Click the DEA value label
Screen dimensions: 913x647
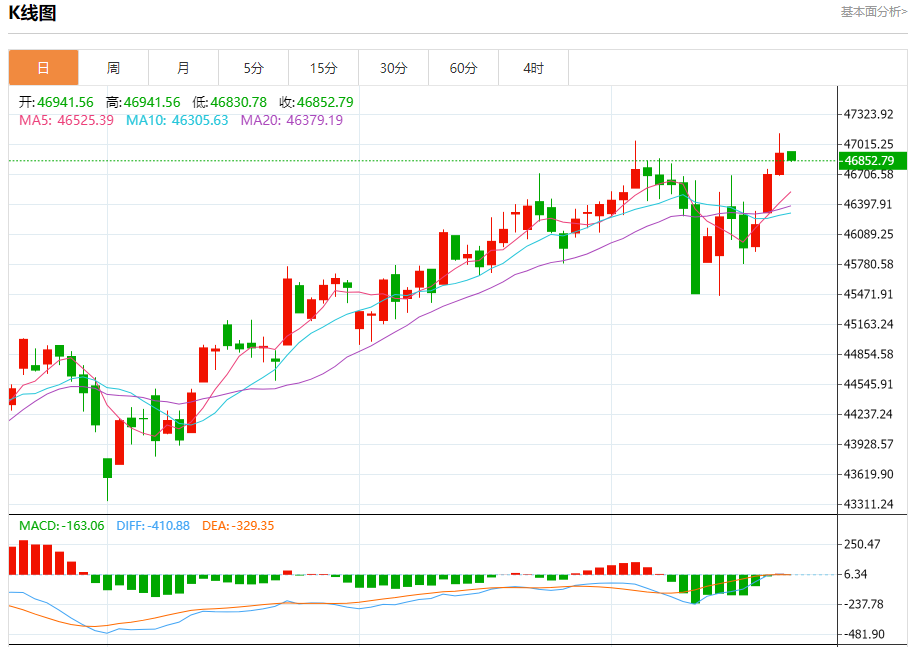237,525
